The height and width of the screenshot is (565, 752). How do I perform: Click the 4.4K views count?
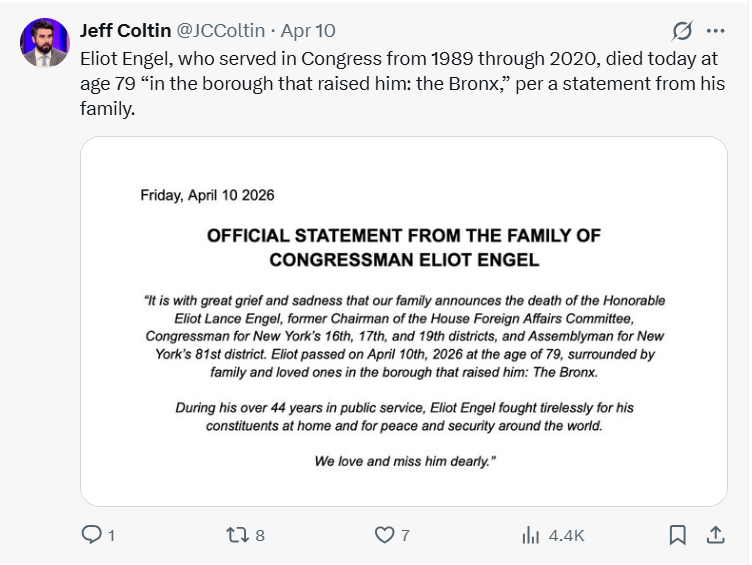click(566, 536)
